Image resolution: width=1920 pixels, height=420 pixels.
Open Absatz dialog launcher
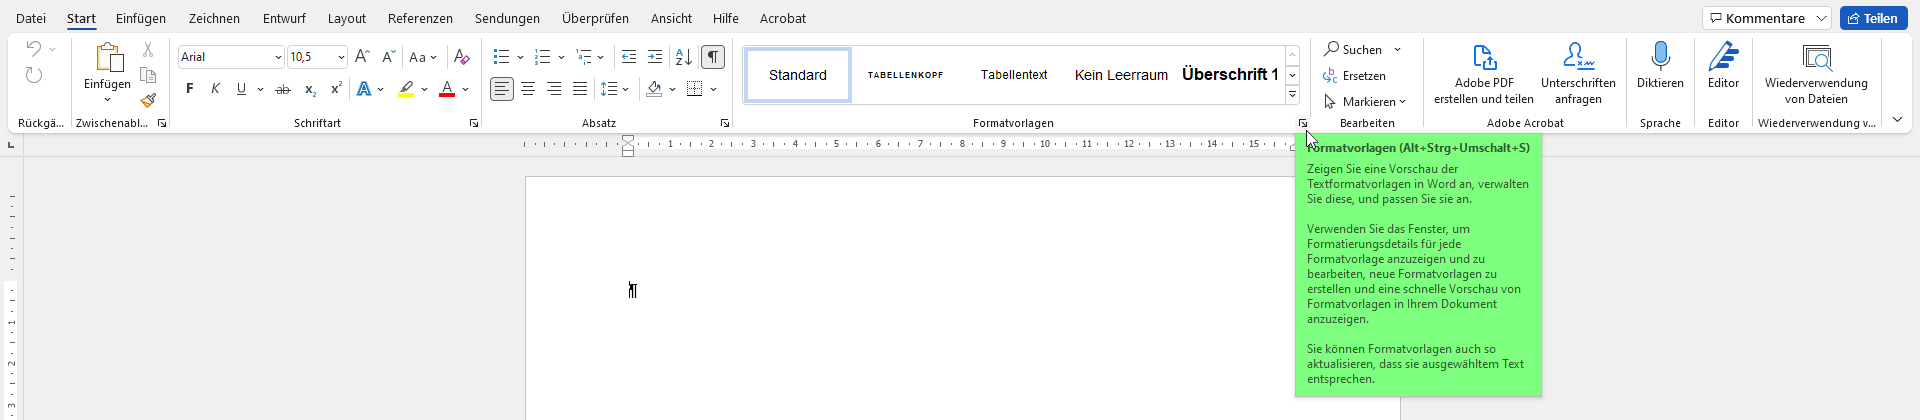[x=725, y=123]
